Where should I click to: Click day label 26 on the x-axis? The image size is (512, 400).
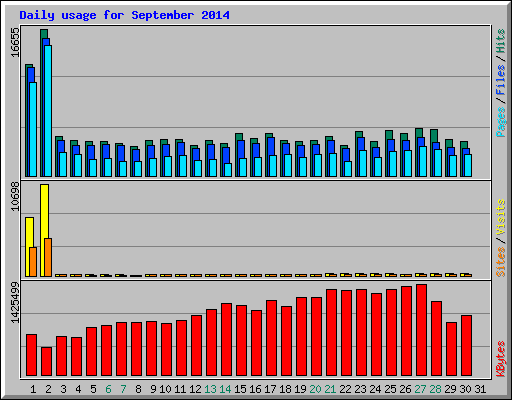tap(405, 389)
